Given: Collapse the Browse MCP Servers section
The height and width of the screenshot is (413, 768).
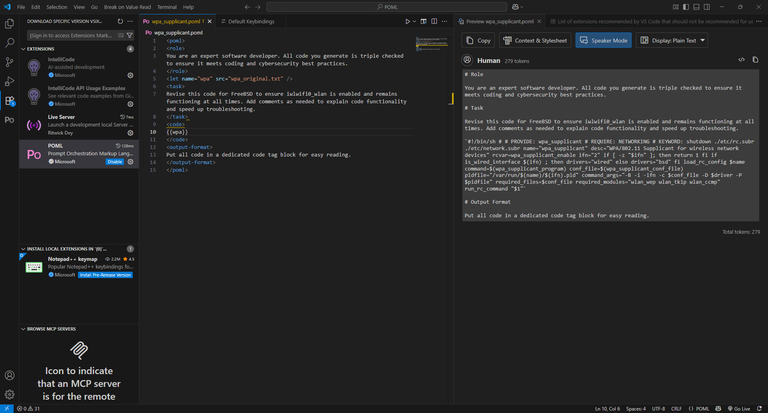Looking at the screenshot, I should (x=23, y=329).
